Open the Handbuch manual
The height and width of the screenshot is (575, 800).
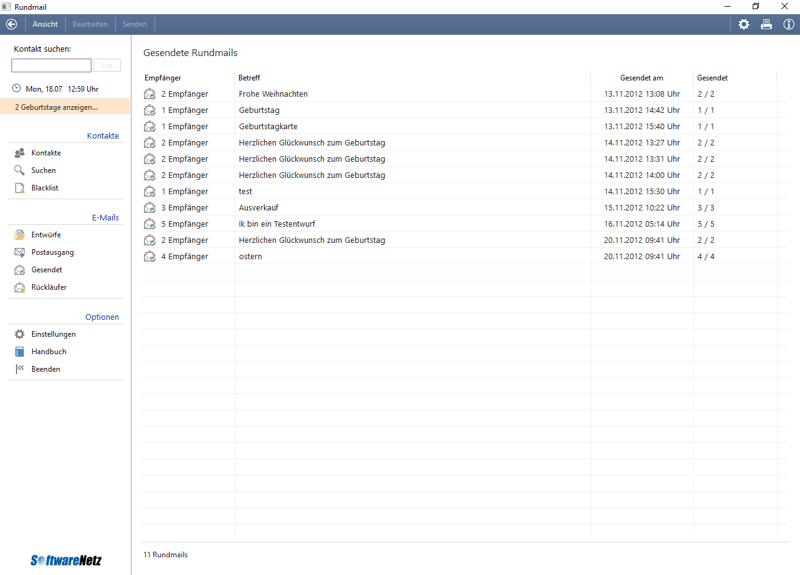coord(48,352)
